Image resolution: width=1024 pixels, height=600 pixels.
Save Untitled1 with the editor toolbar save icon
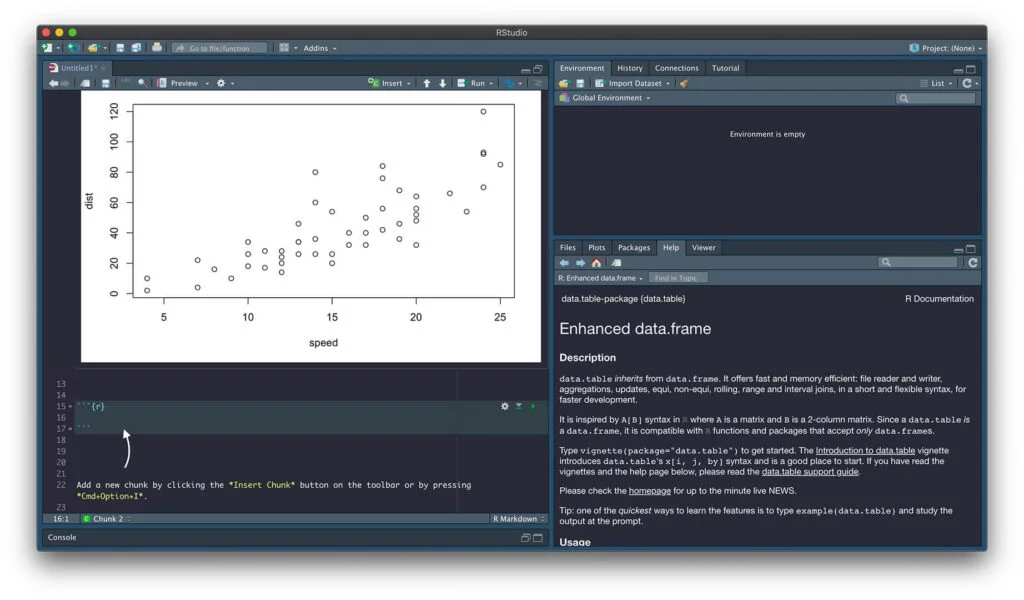point(106,84)
